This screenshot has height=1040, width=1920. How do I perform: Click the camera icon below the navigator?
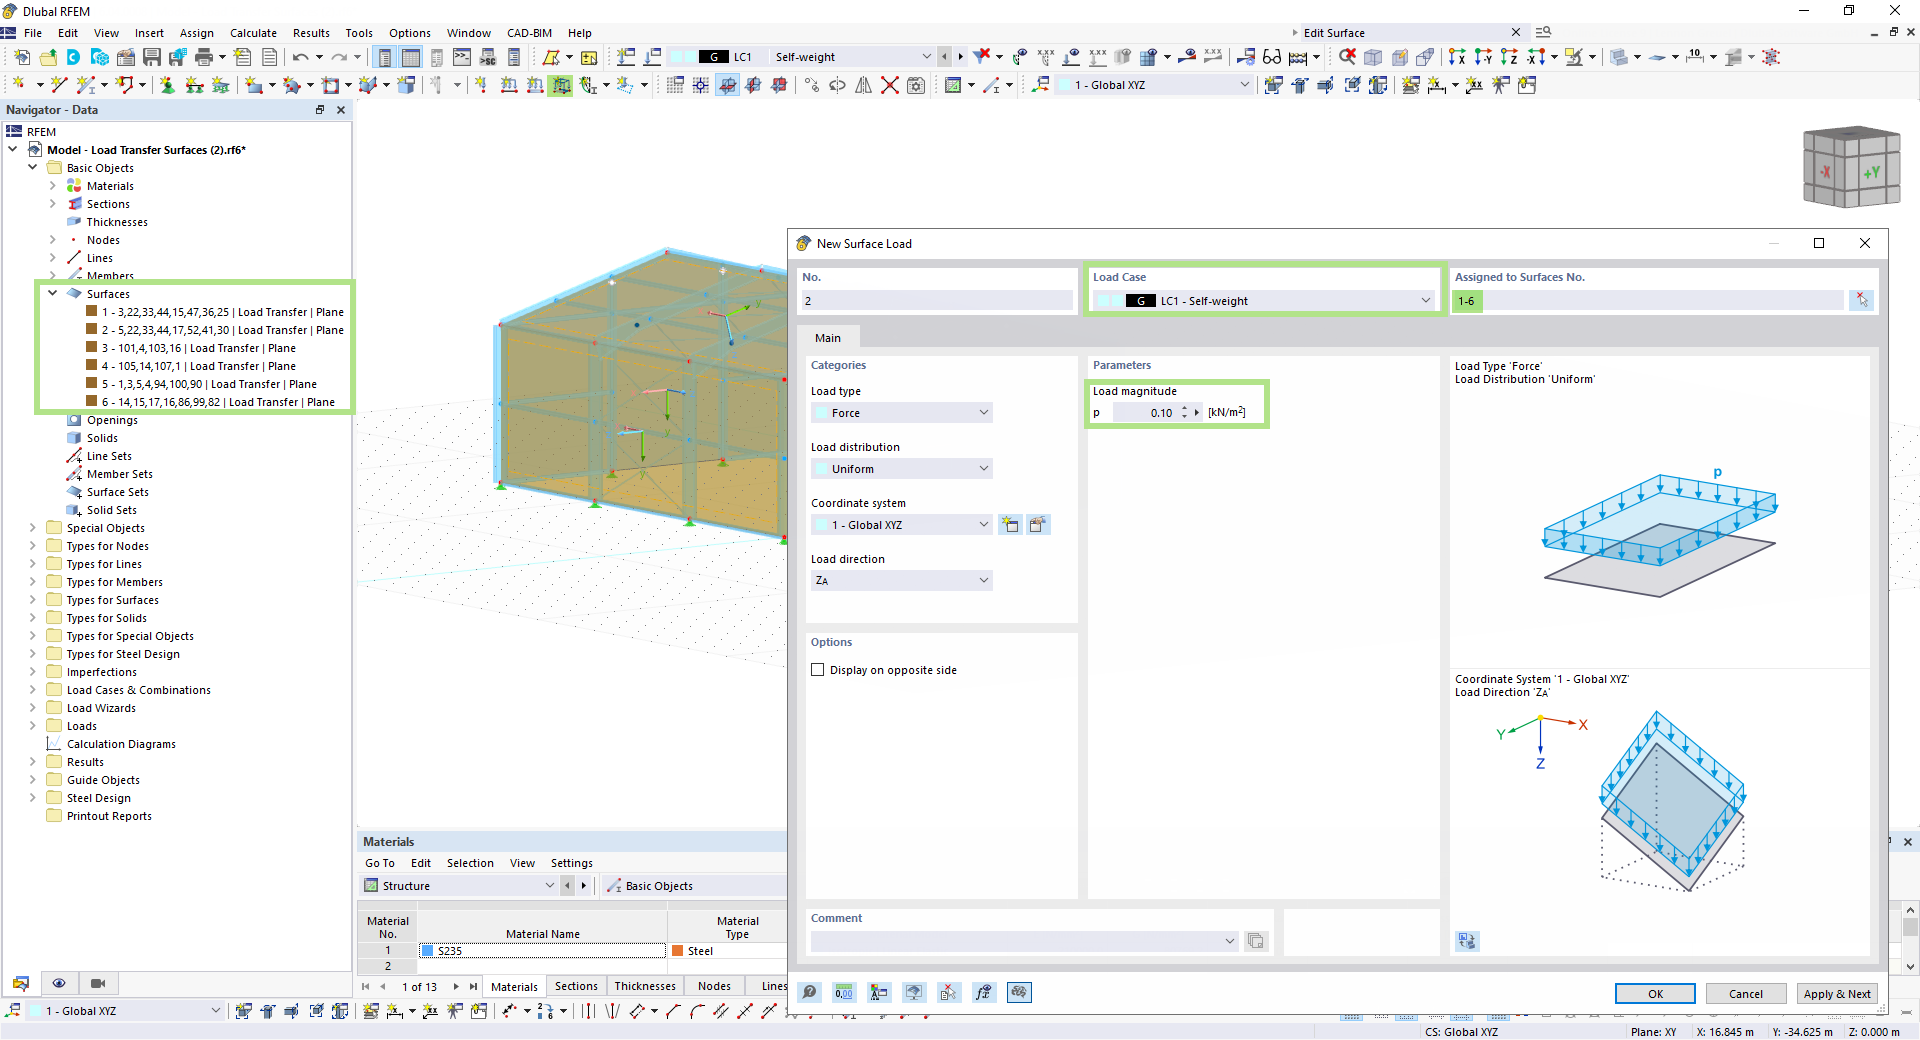97,984
